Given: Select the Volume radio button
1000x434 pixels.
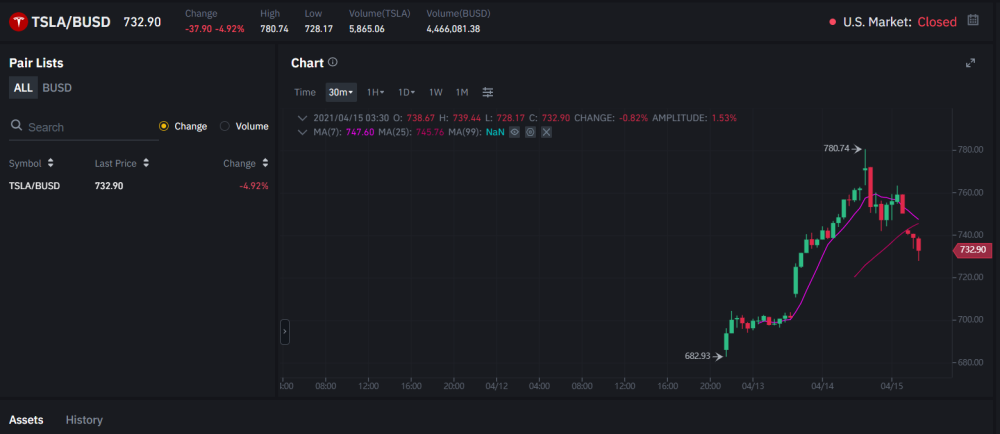Looking at the screenshot, I should pos(225,126).
